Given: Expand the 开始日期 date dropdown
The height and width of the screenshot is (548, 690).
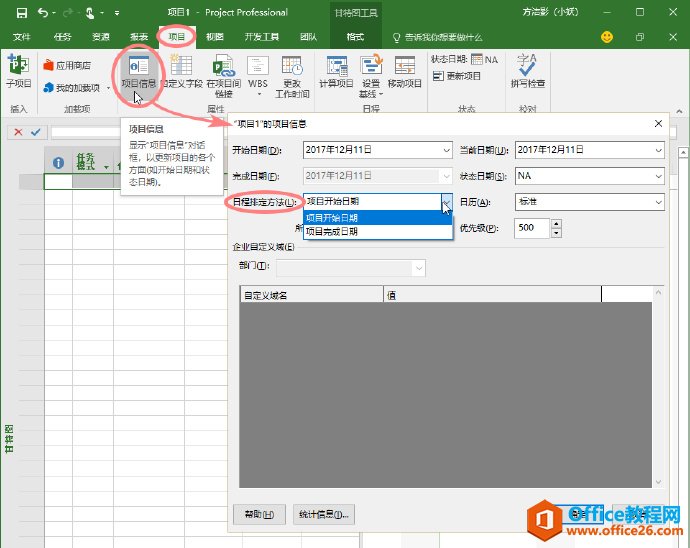Looking at the screenshot, I should 445,150.
